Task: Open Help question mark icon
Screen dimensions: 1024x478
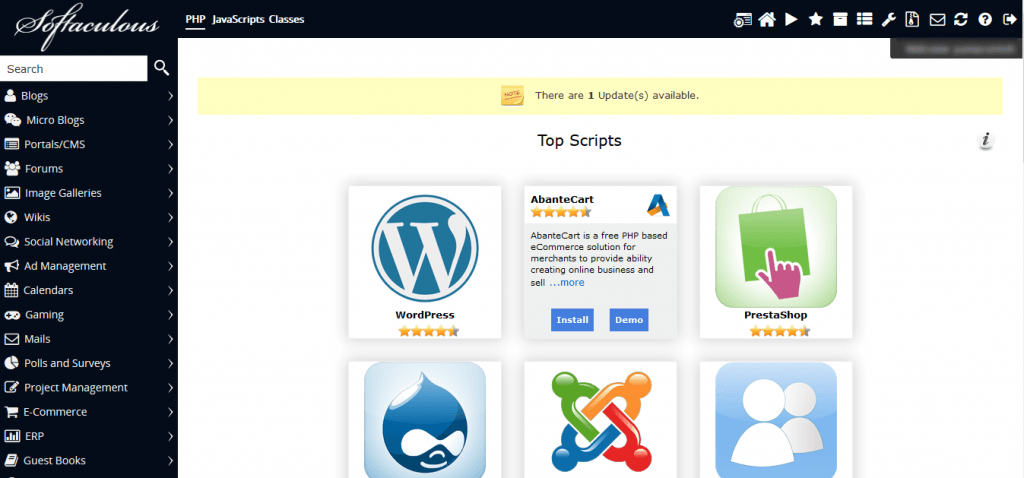Action: pos(985,20)
